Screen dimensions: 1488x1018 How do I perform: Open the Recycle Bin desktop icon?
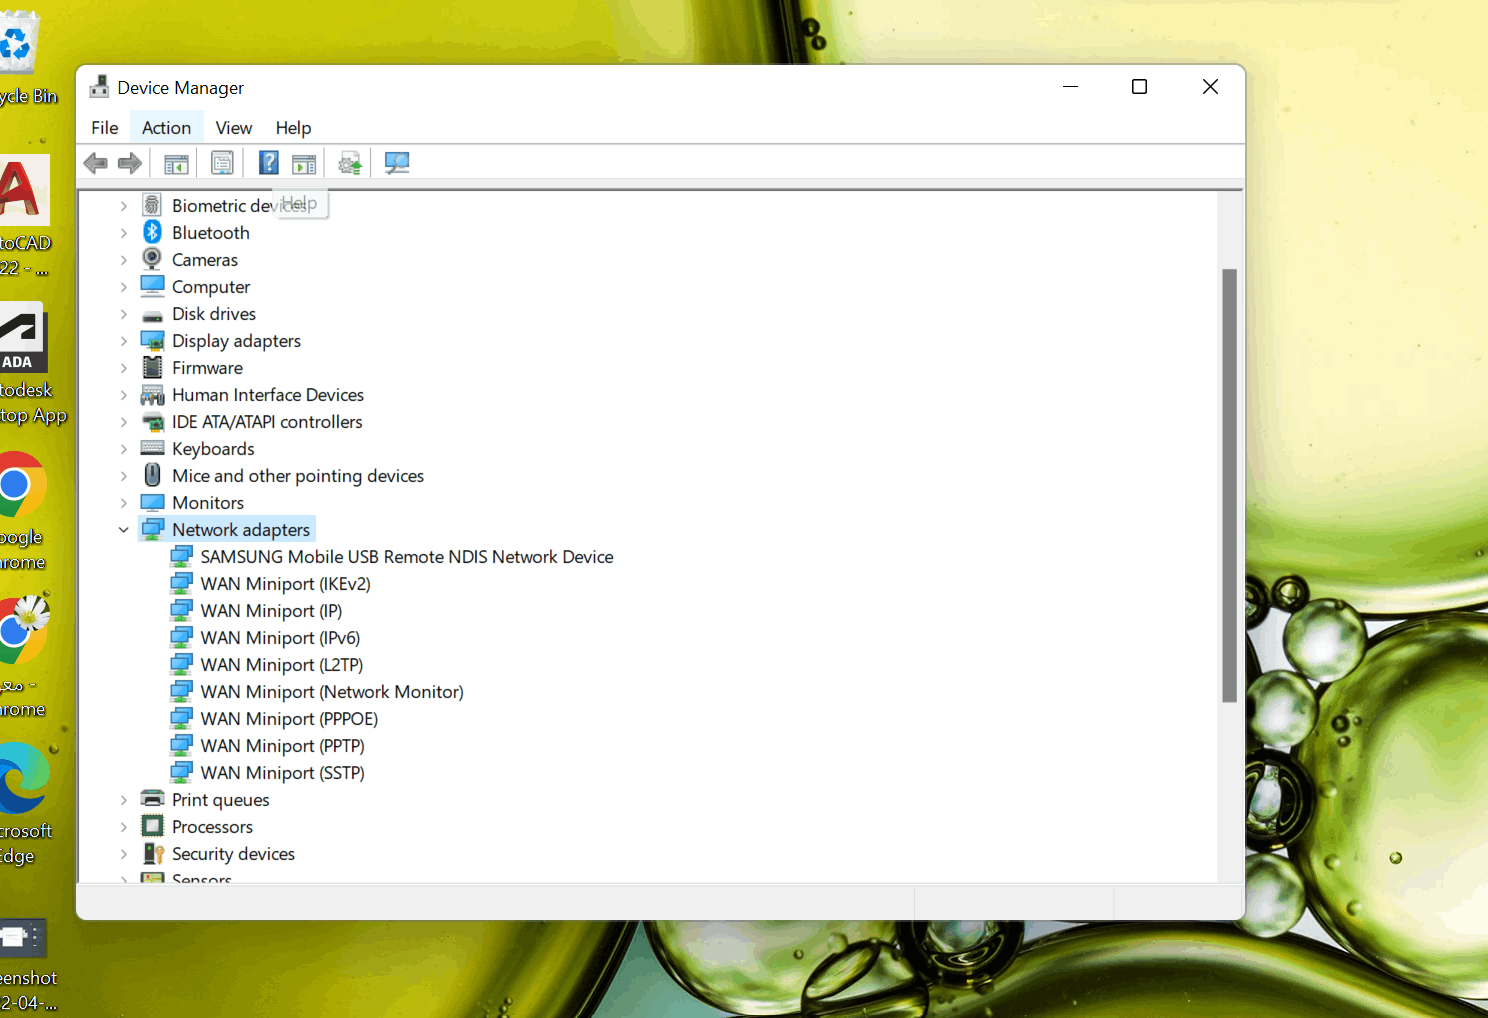pyautogui.click(x=26, y=57)
